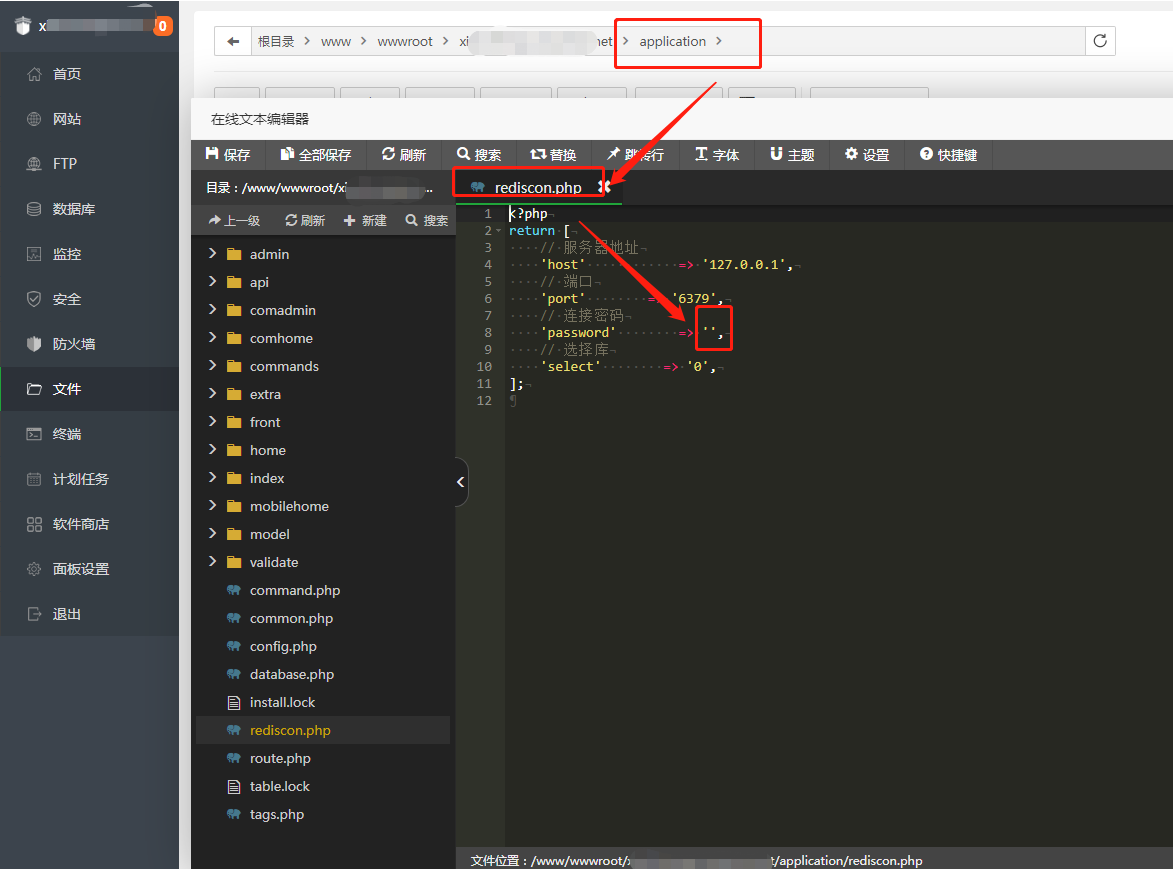The height and width of the screenshot is (869, 1173).
Task: Click the orange notification badge
Action: tap(162, 26)
